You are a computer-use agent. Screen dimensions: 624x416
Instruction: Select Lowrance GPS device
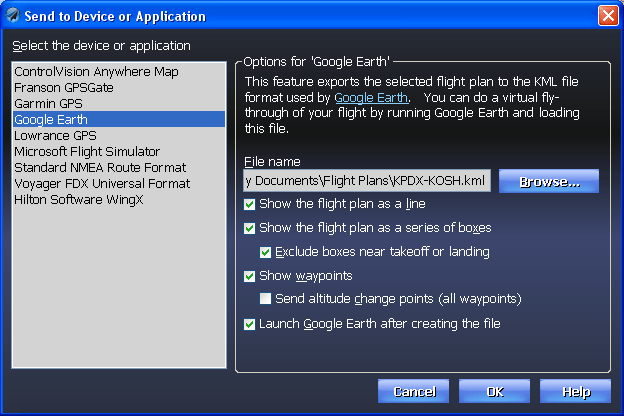click(119, 135)
